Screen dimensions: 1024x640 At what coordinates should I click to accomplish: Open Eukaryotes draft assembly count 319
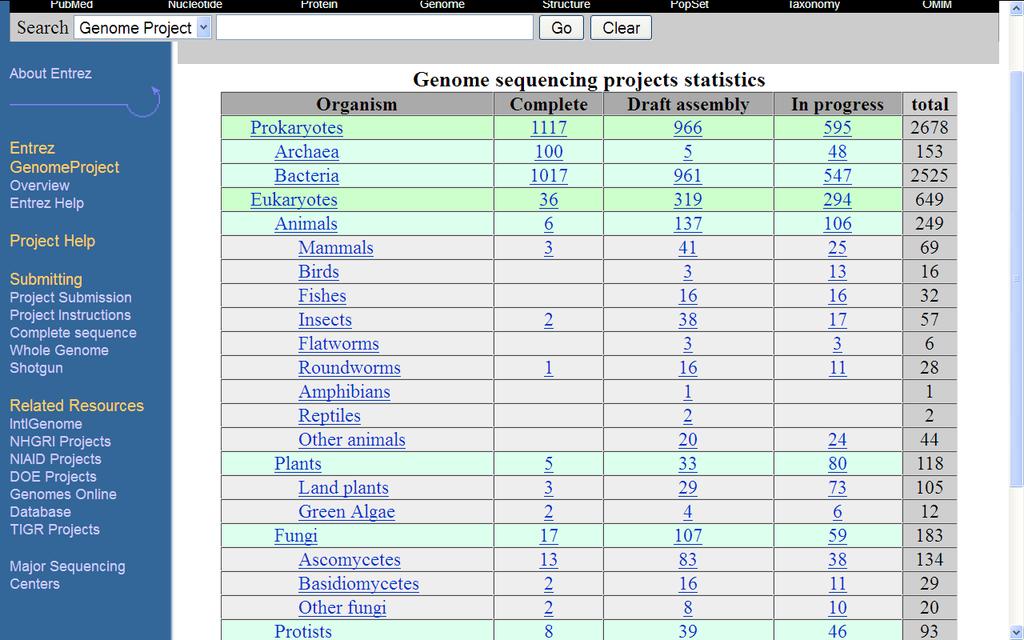pyautogui.click(x=688, y=200)
